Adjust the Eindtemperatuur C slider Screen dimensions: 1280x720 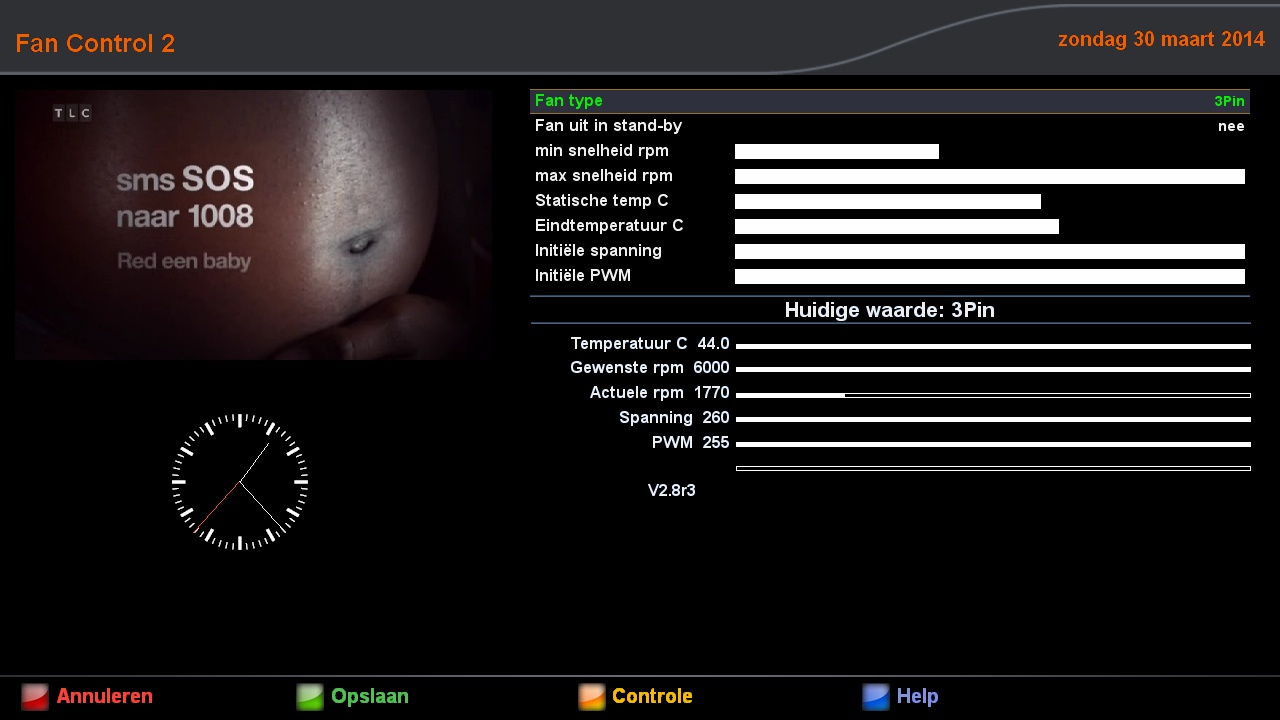point(897,227)
